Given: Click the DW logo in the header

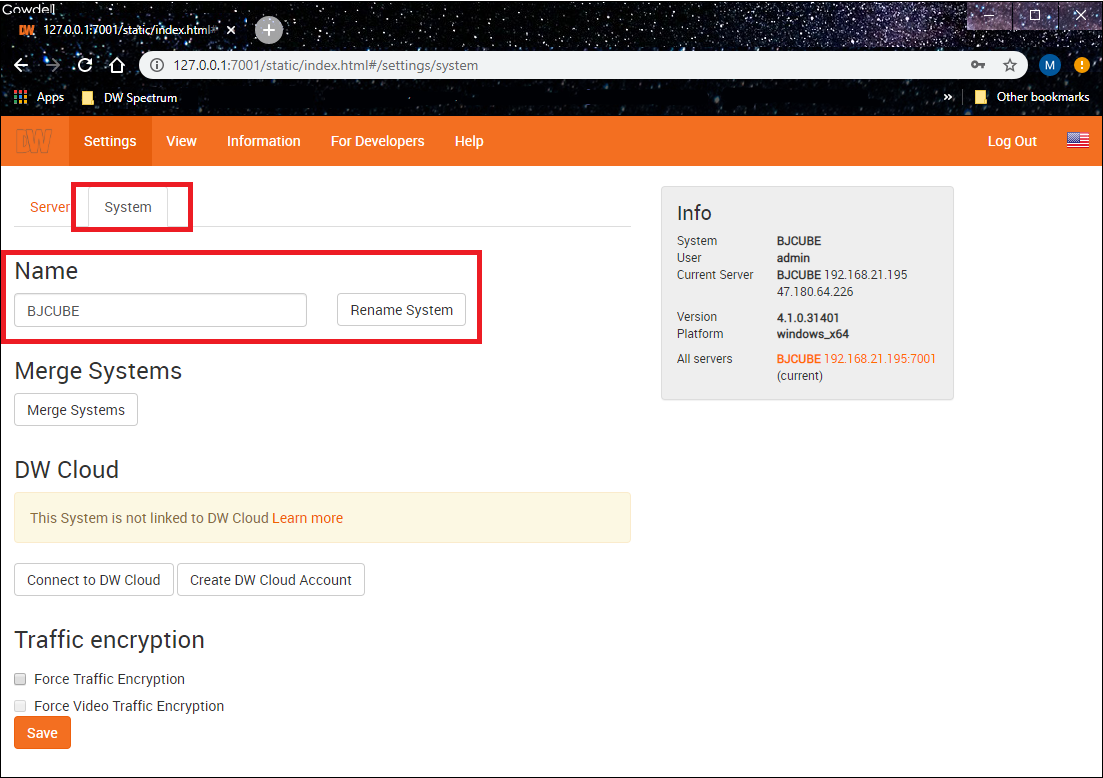Looking at the screenshot, I should pyautogui.click(x=34, y=141).
